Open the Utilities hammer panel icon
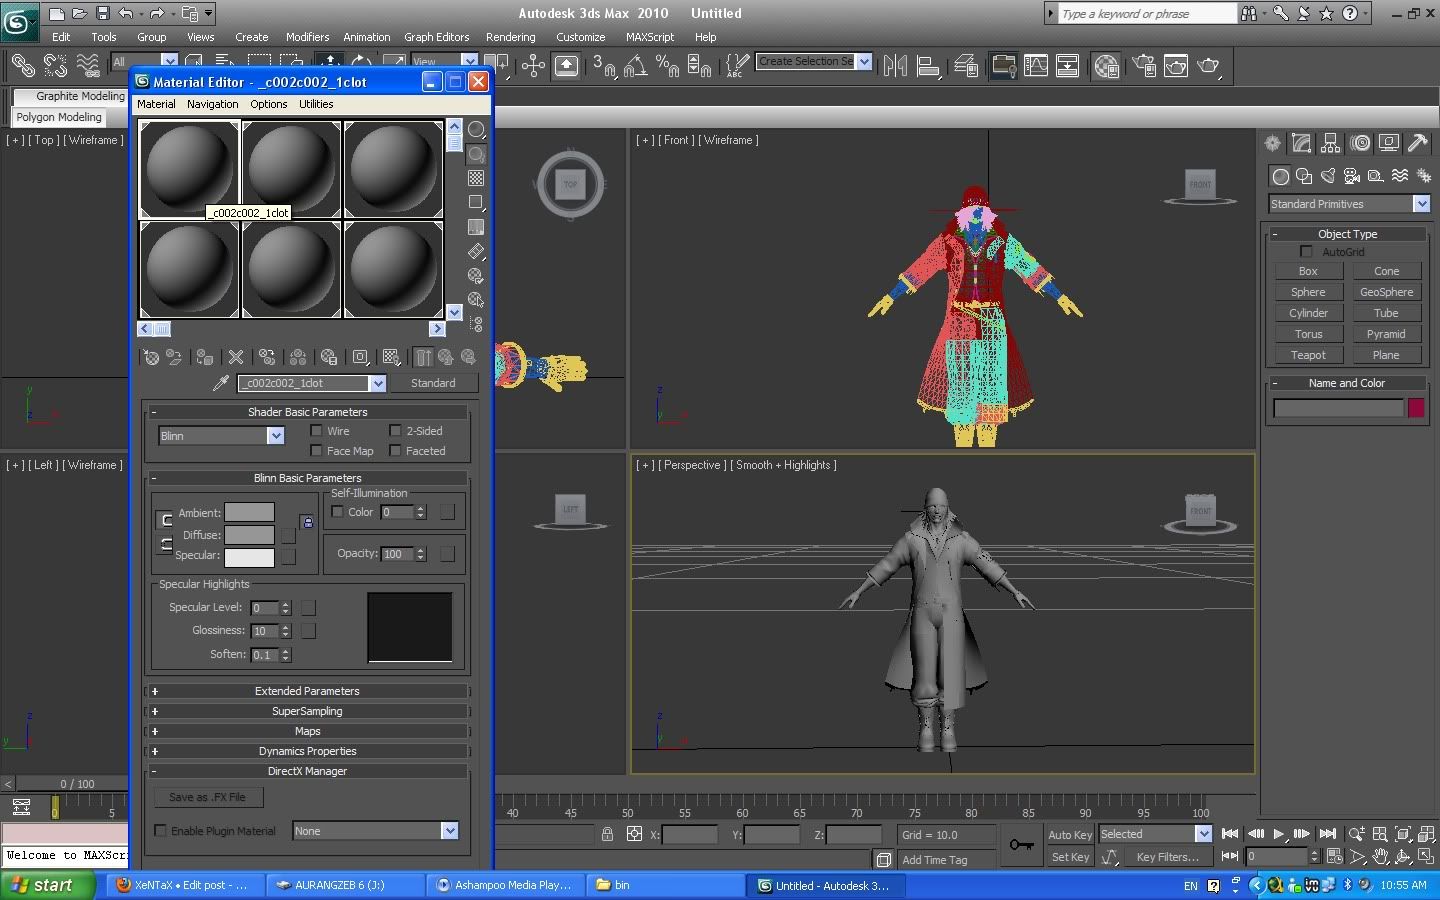Screen dimensions: 1440x900 tap(1417, 143)
